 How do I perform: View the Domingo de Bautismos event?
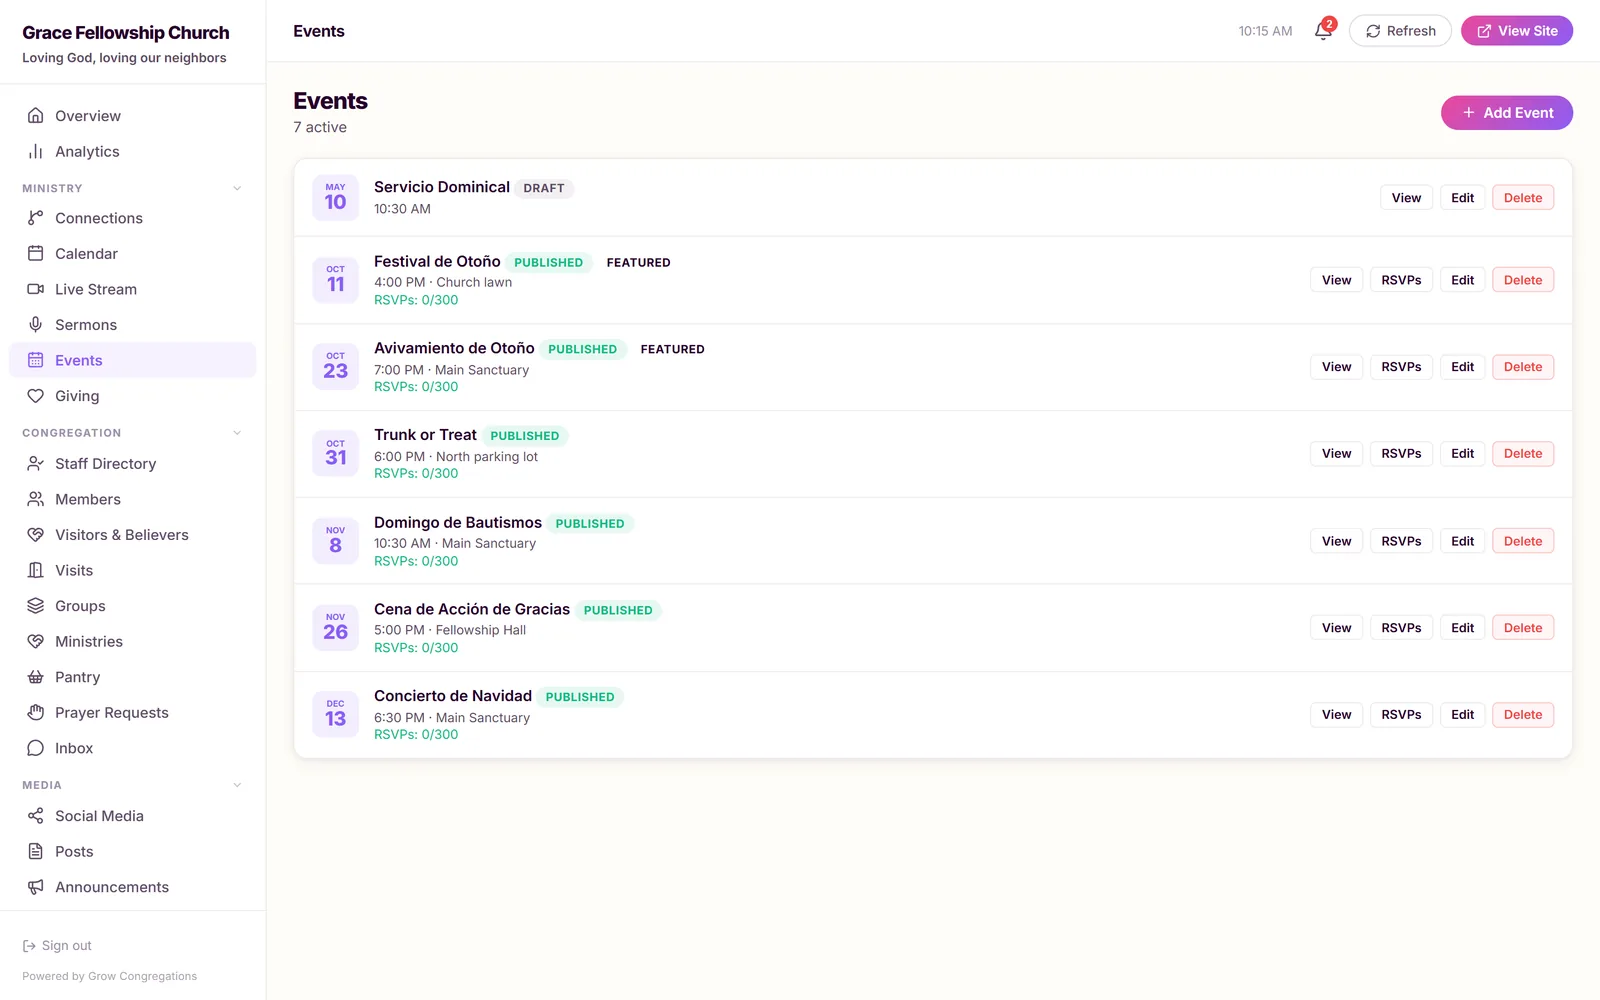[1336, 541]
